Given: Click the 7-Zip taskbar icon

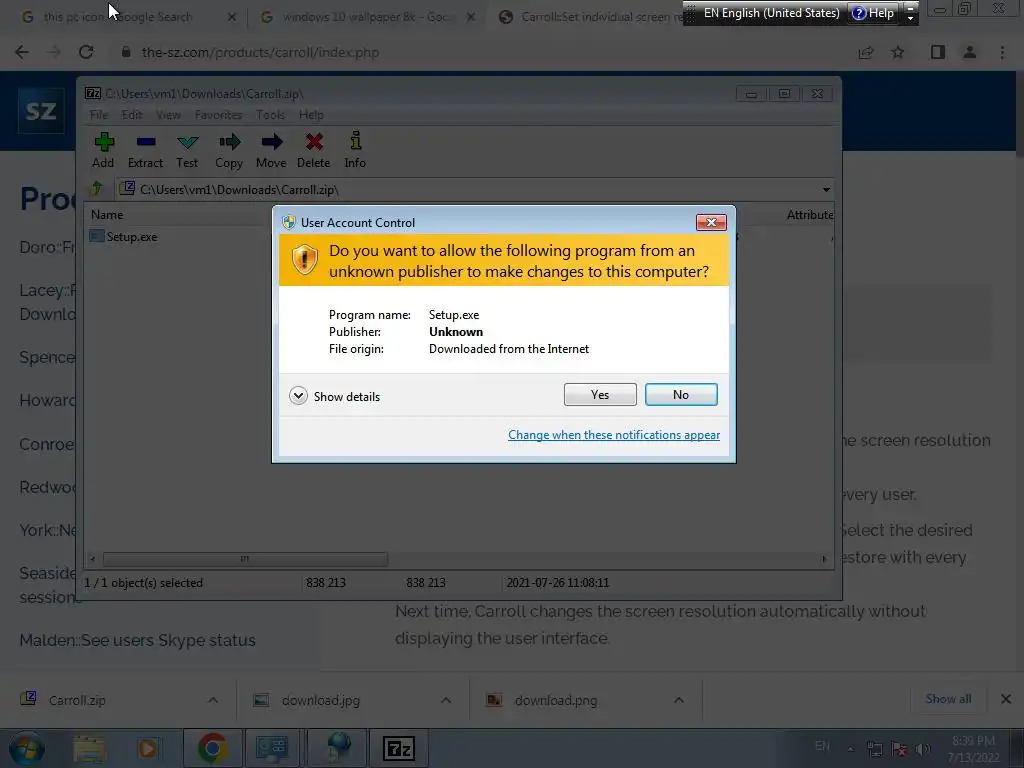Looking at the screenshot, I should pyautogui.click(x=398, y=748).
